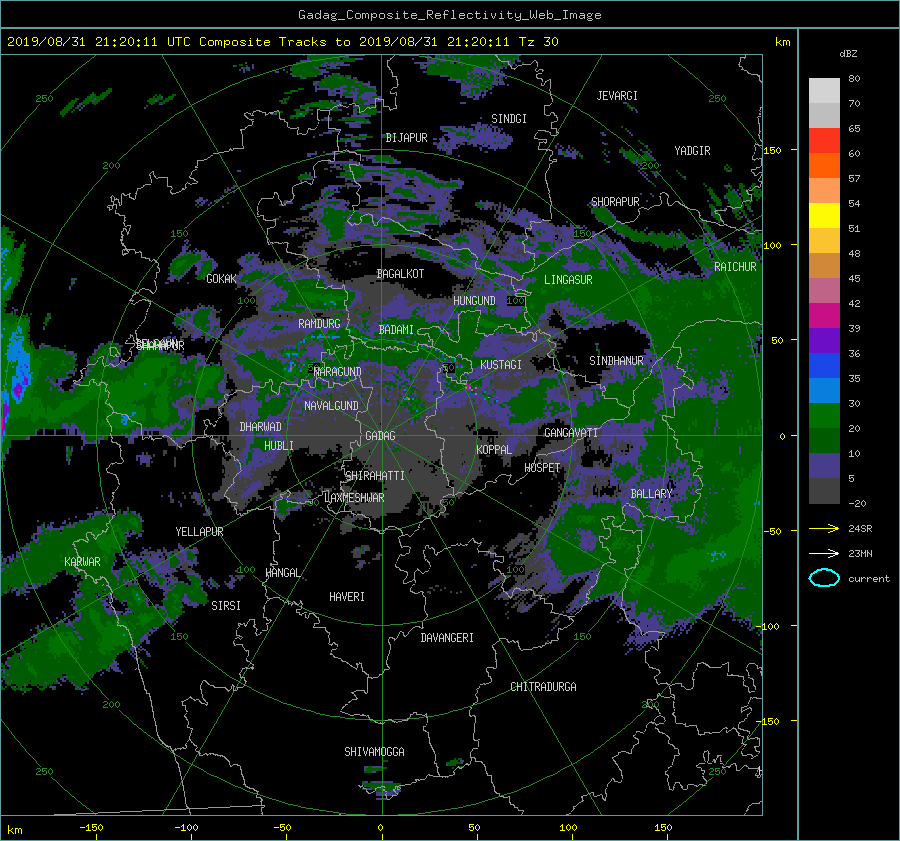
Task: Click the word current in the legend
Action: [x=868, y=579]
